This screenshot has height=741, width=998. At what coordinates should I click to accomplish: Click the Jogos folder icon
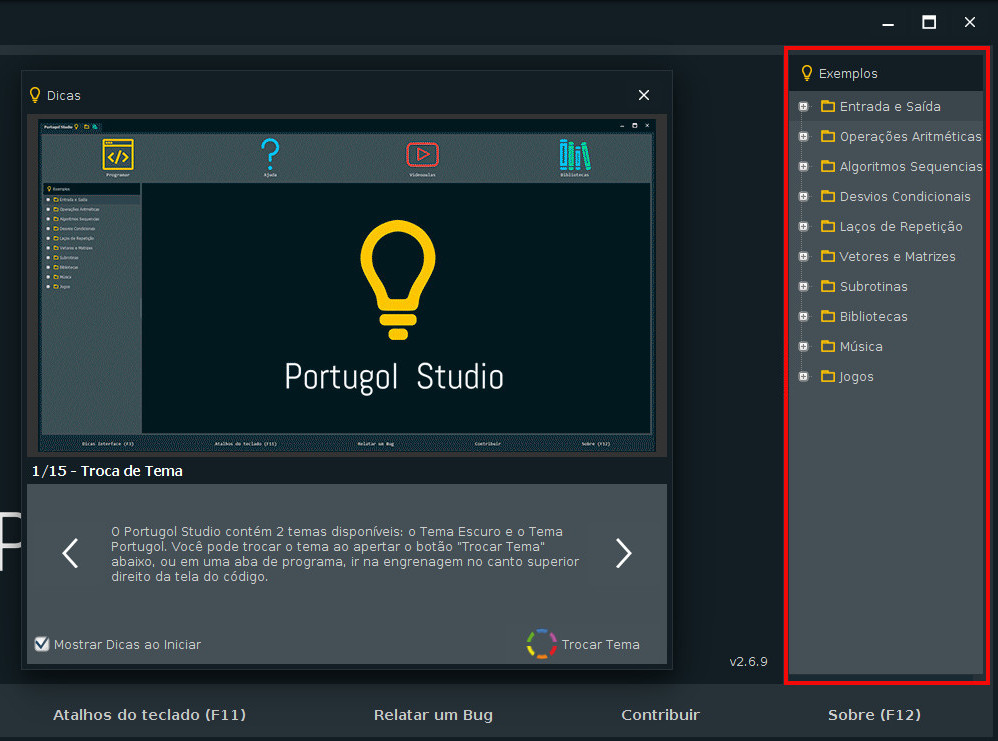pyautogui.click(x=827, y=376)
